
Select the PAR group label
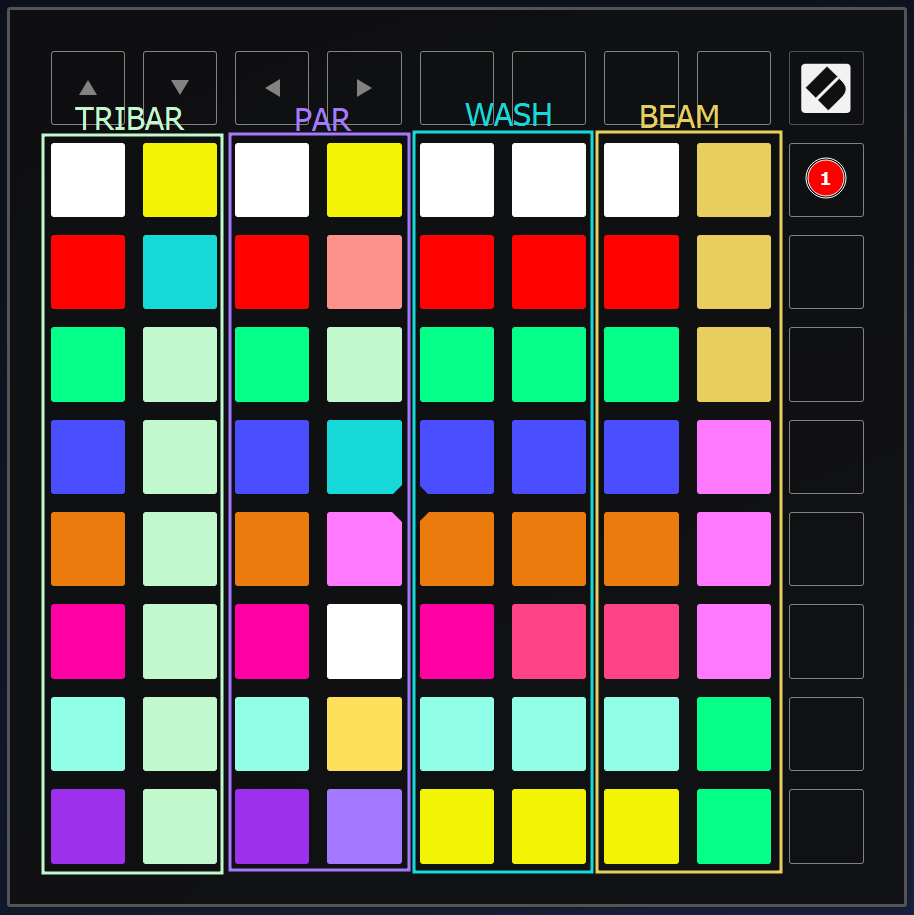click(x=322, y=120)
